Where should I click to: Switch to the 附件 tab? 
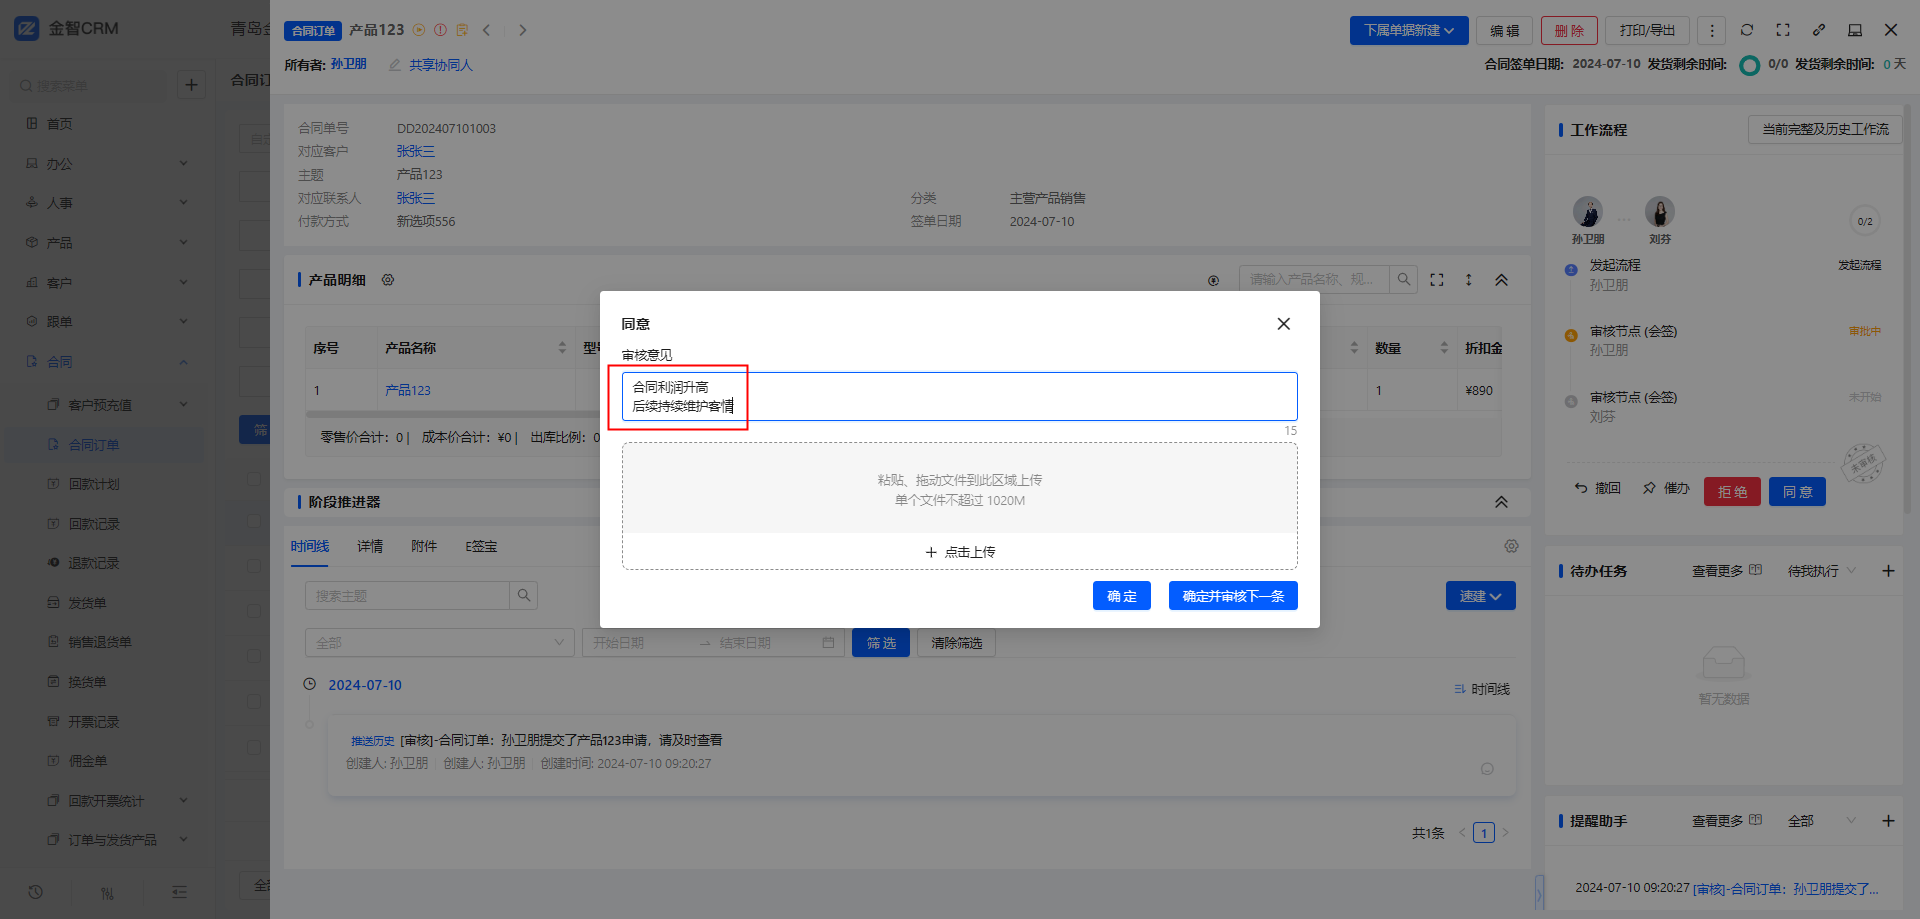[424, 546]
